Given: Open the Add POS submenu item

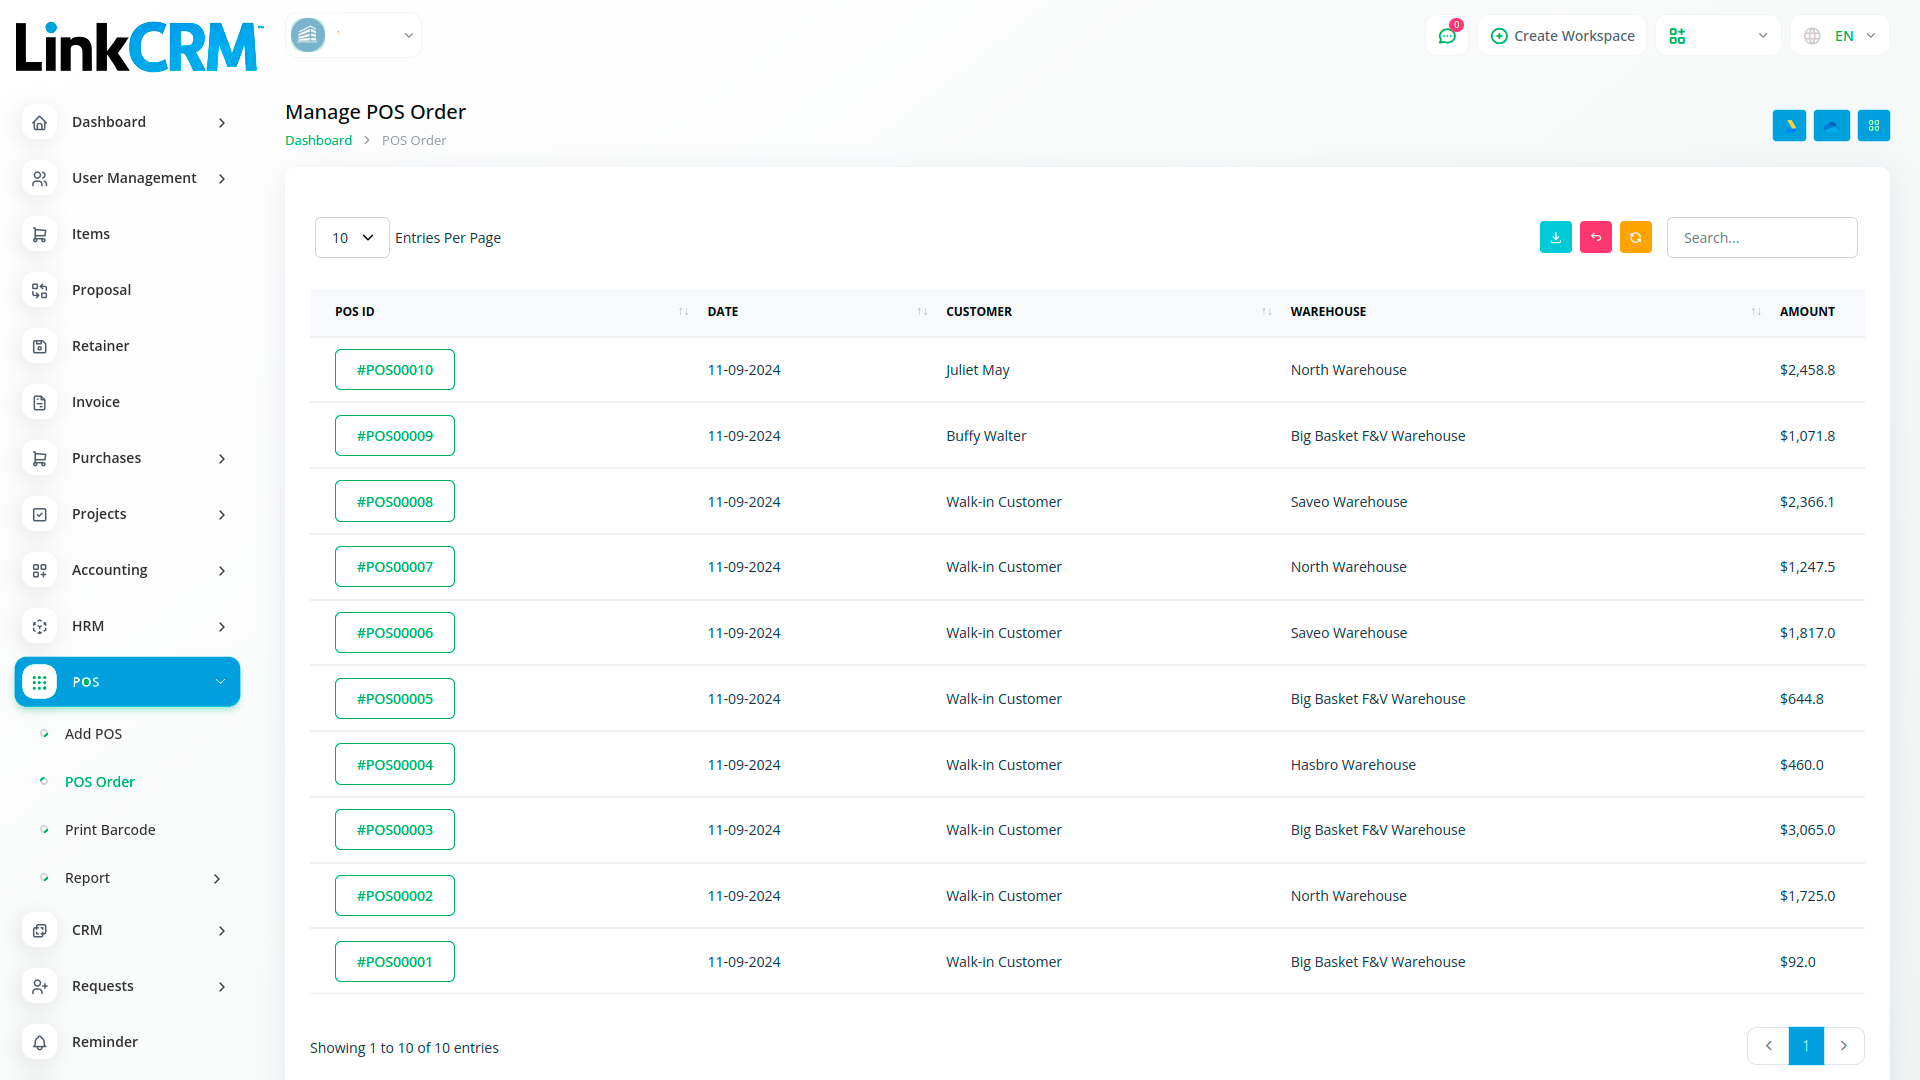Looking at the screenshot, I should coord(93,734).
